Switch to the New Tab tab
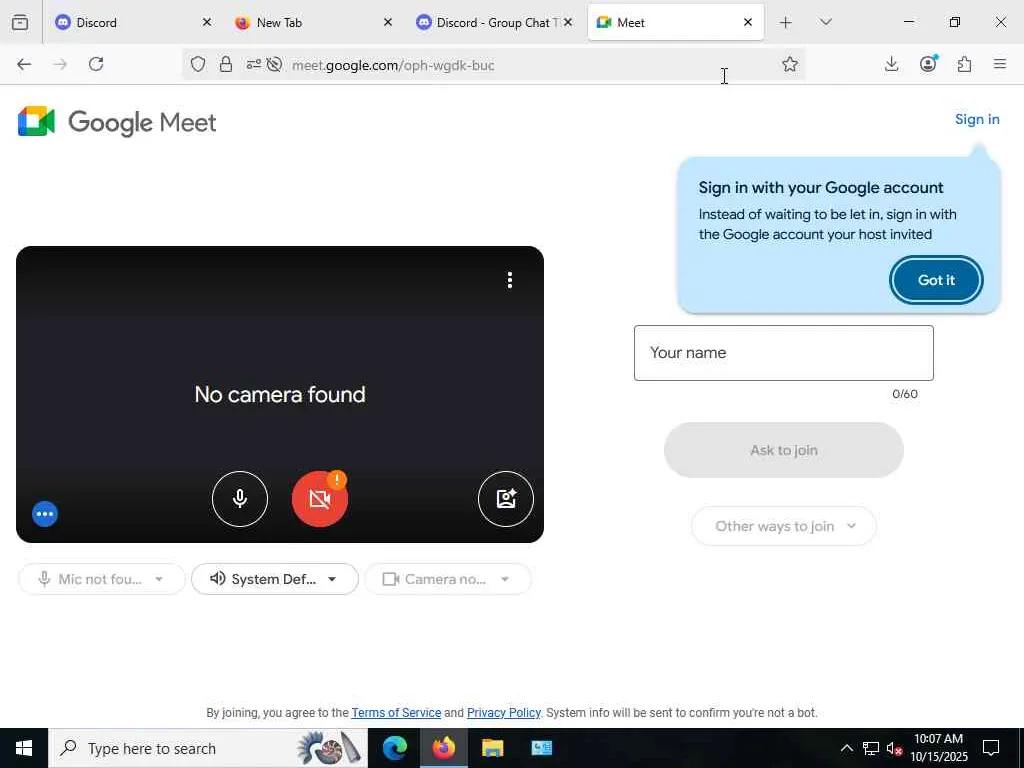Viewport: 1024px width, 768px height. click(313, 22)
